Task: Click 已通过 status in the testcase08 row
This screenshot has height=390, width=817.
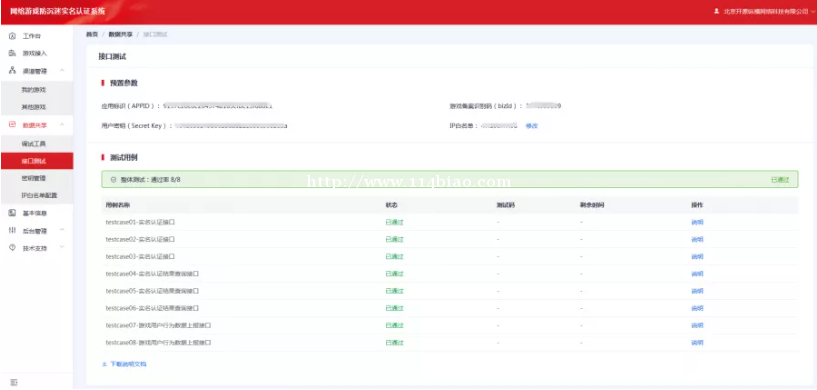Action: coord(394,343)
